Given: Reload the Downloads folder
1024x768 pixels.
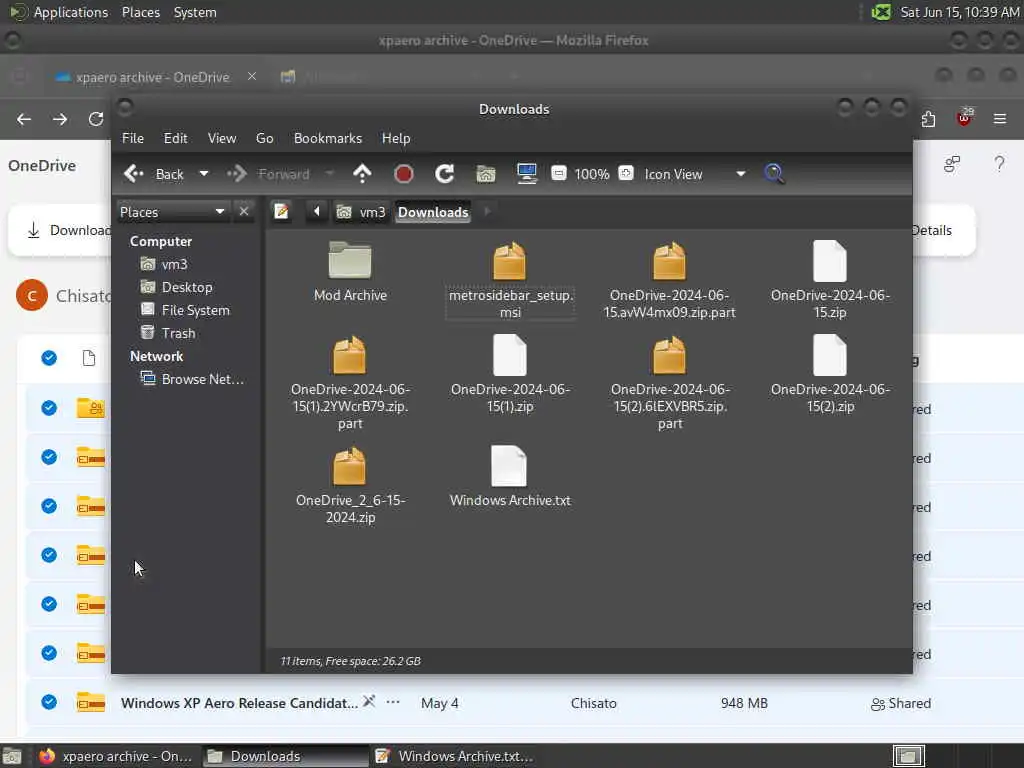Looking at the screenshot, I should point(445,174).
